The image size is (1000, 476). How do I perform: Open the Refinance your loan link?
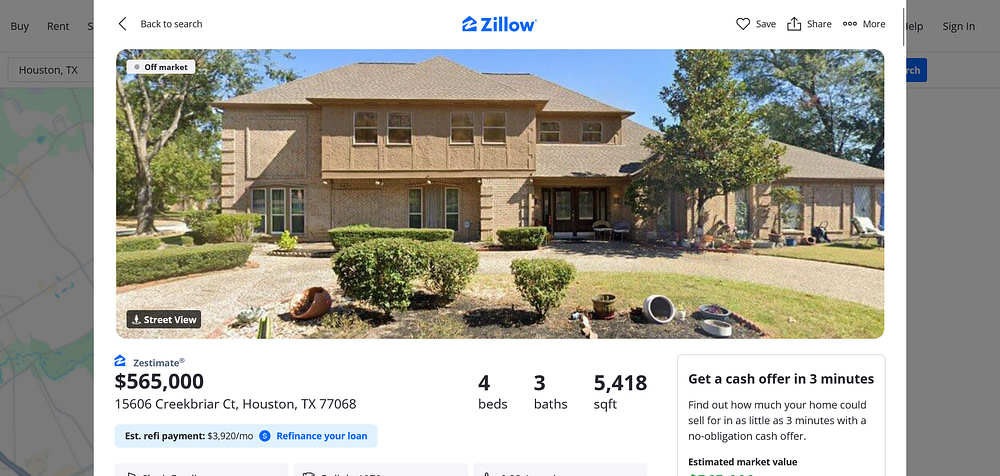coord(321,436)
